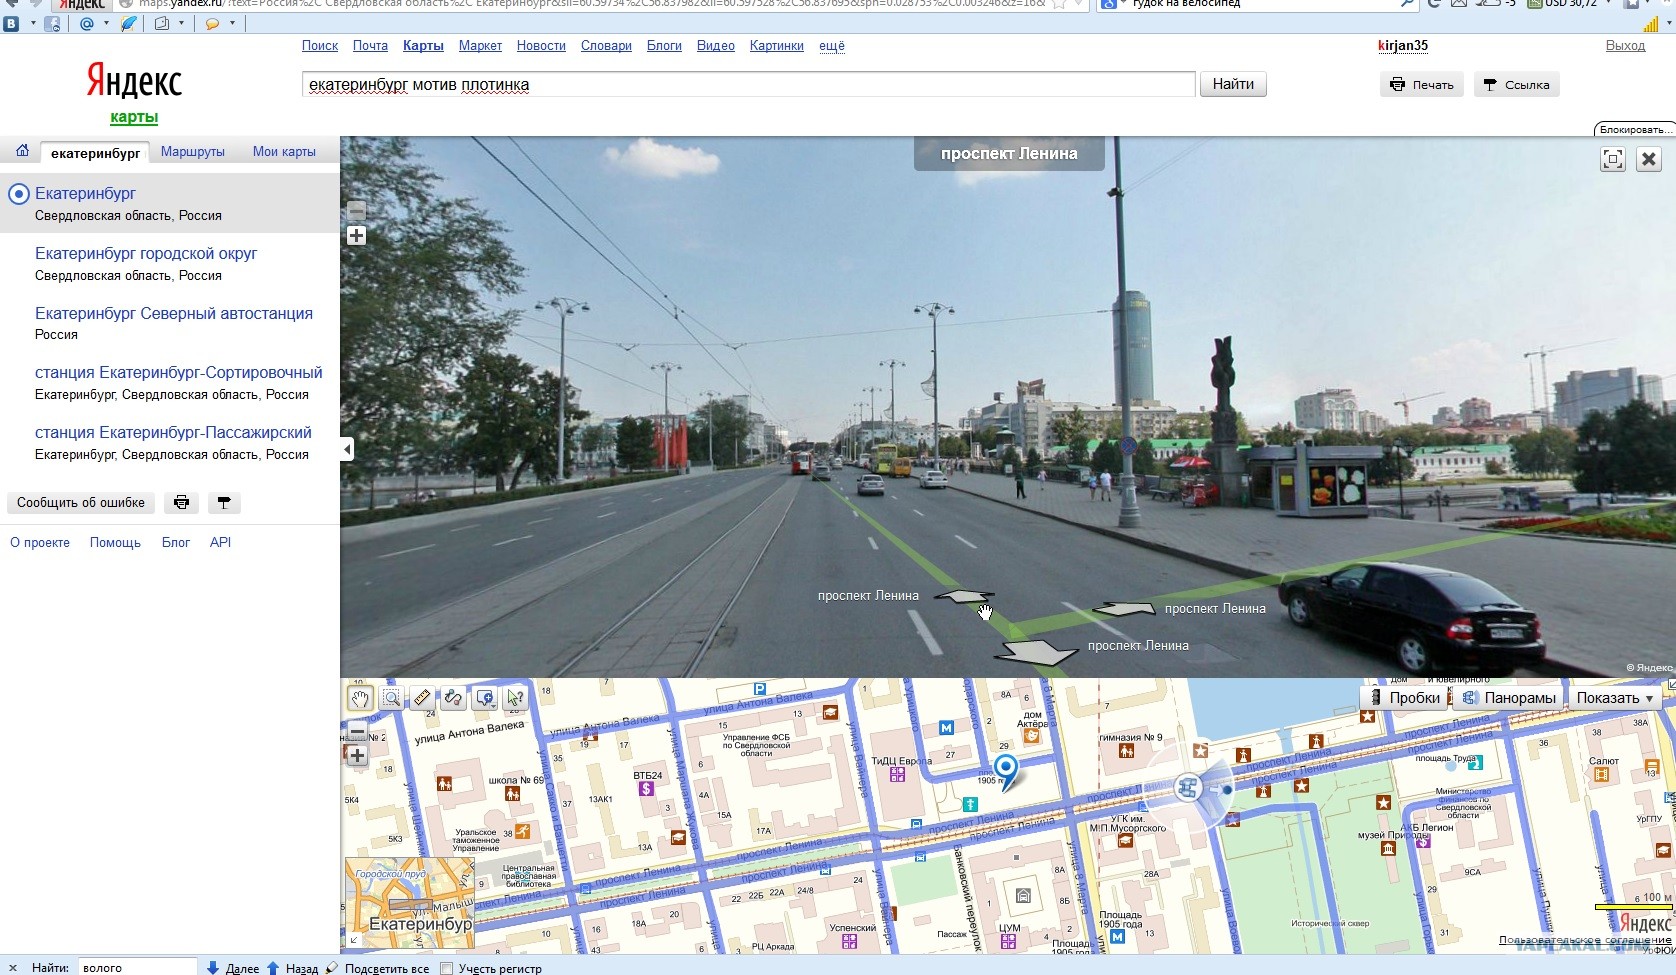Toggle the Панорамы layer button

(1509, 698)
